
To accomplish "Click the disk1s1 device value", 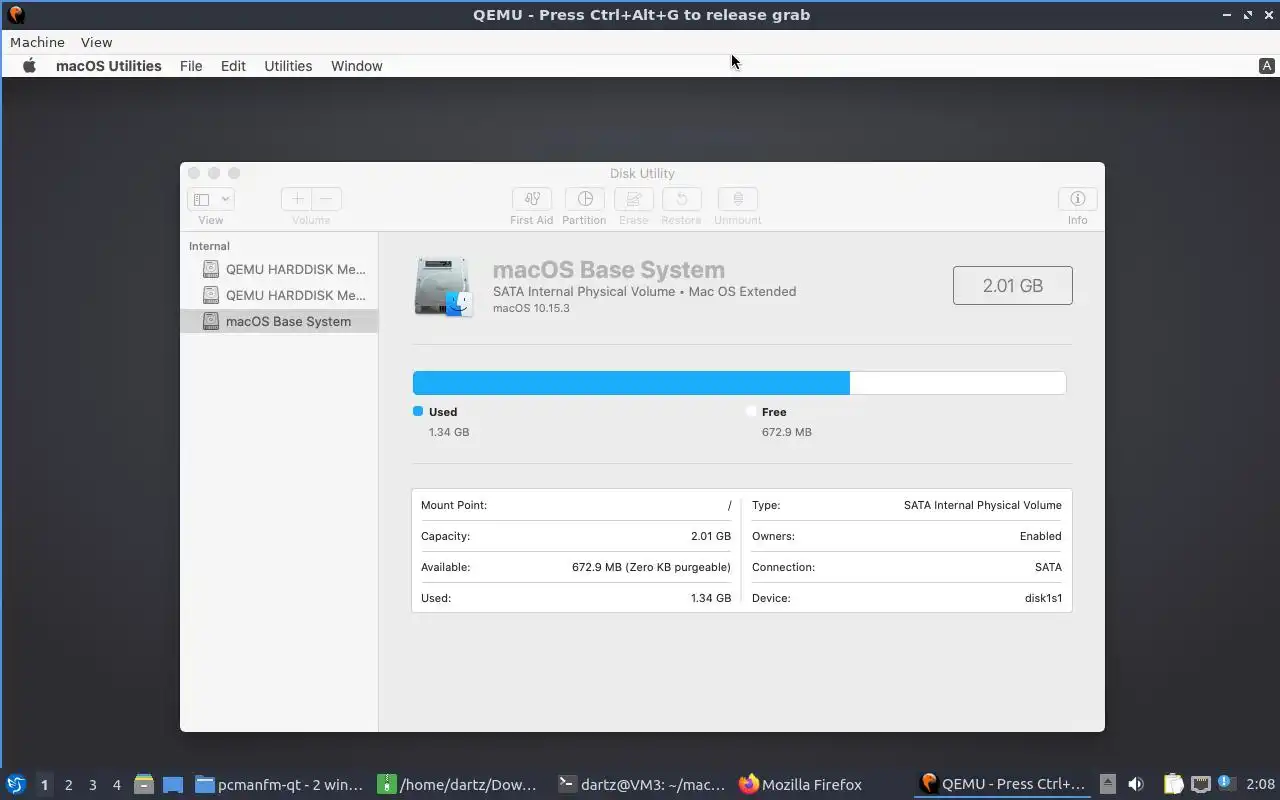I will pyautogui.click(x=1043, y=598).
